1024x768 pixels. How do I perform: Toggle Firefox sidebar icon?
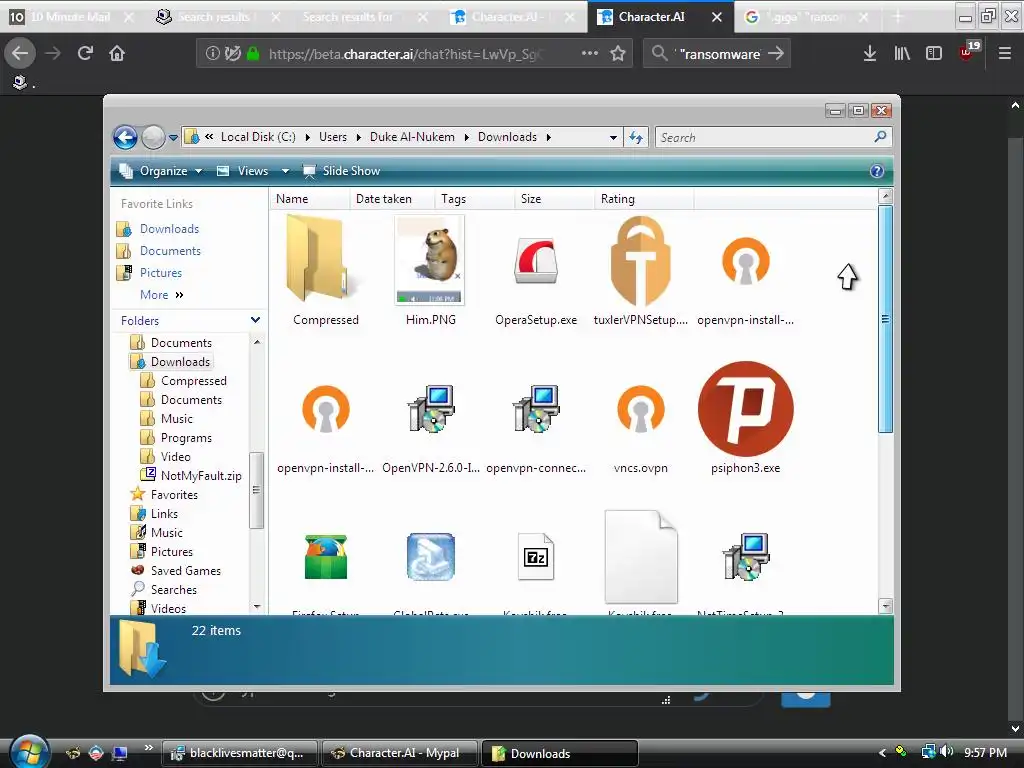point(934,54)
